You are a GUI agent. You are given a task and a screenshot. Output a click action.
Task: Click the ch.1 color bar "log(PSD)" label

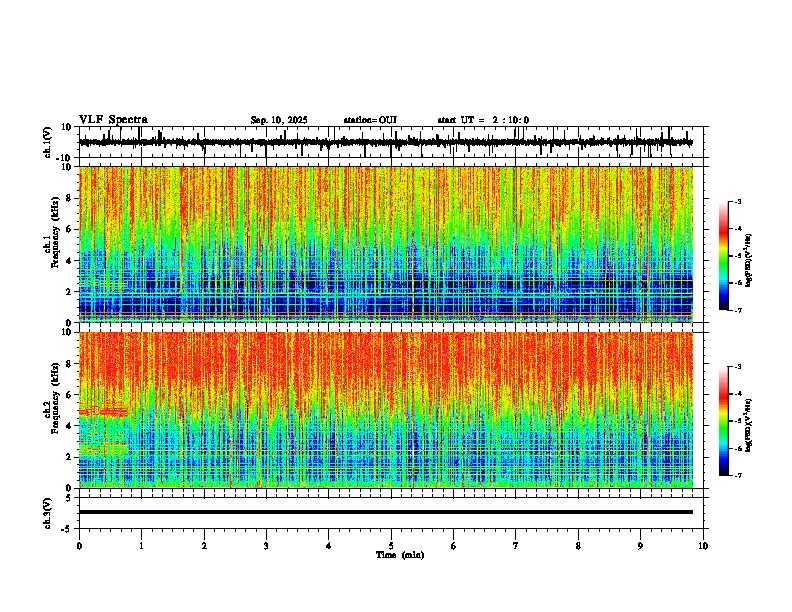click(x=749, y=260)
